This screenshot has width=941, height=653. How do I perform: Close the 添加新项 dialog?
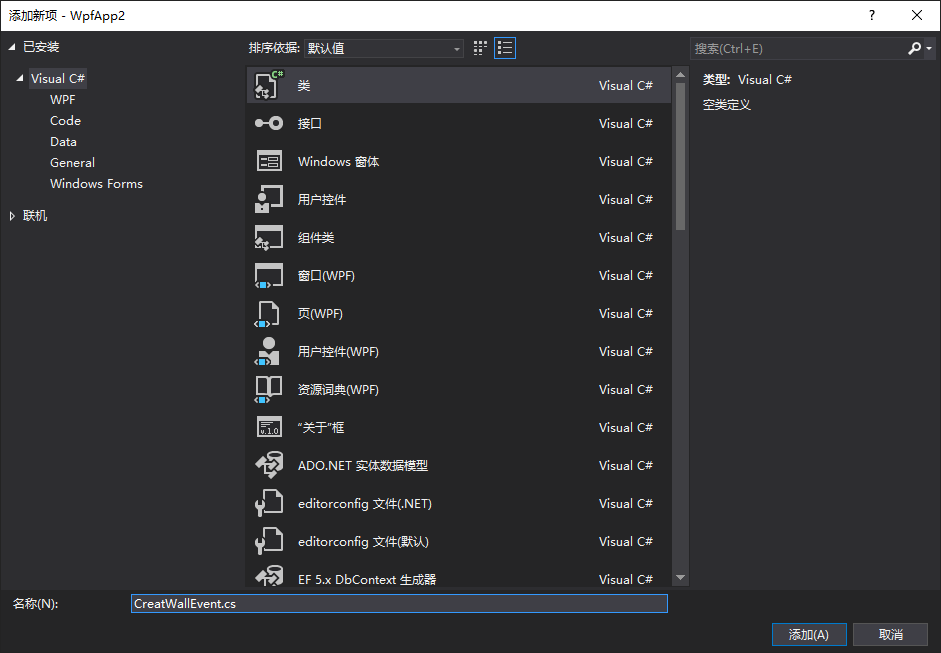(917, 15)
